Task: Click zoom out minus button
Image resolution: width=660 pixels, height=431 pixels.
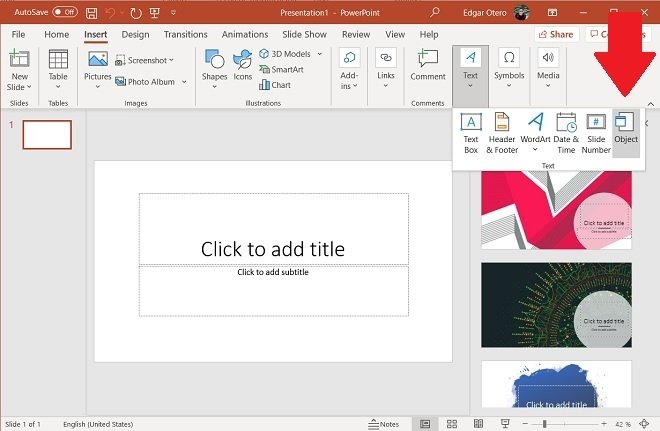Action: pyautogui.click(x=525, y=424)
